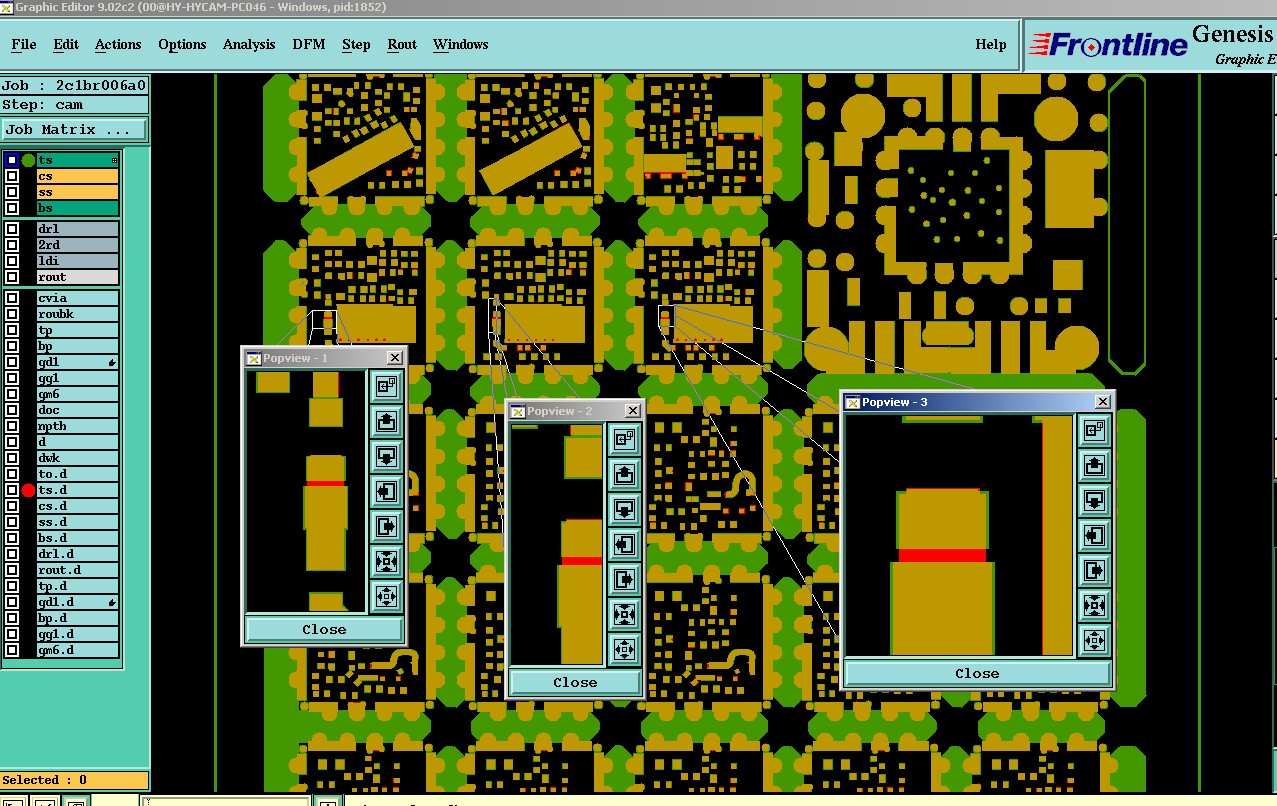Viewport: 1277px width, 806px height.
Task: Check the cvia layer checkbox
Action: [x=12, y=298]
